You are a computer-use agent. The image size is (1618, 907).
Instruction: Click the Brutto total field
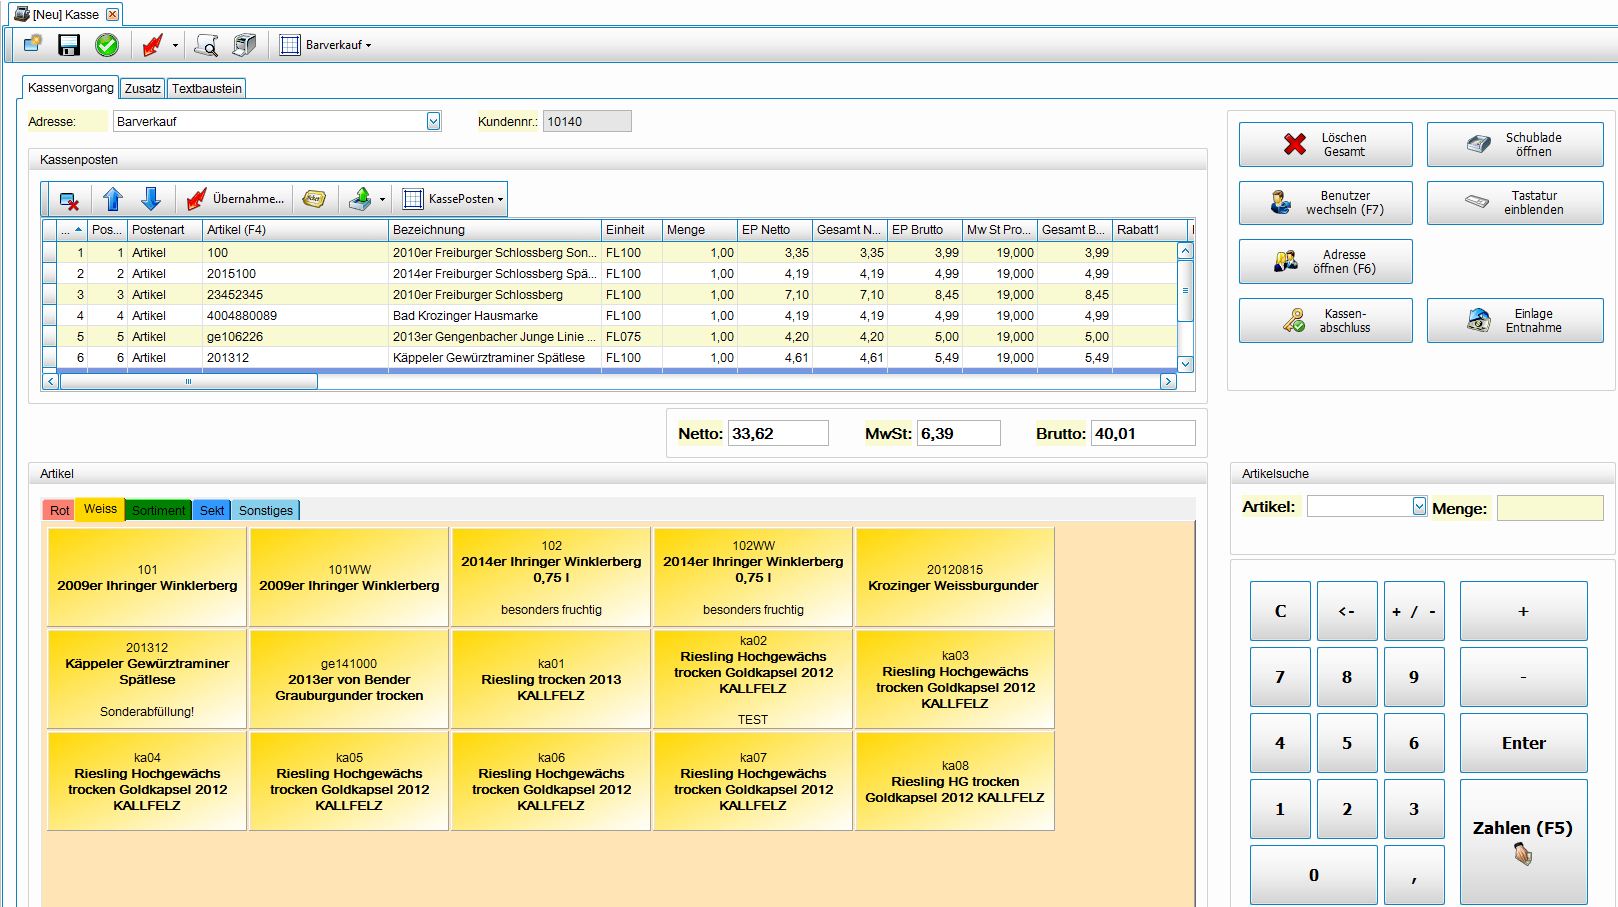click(x=1143, y=433)
